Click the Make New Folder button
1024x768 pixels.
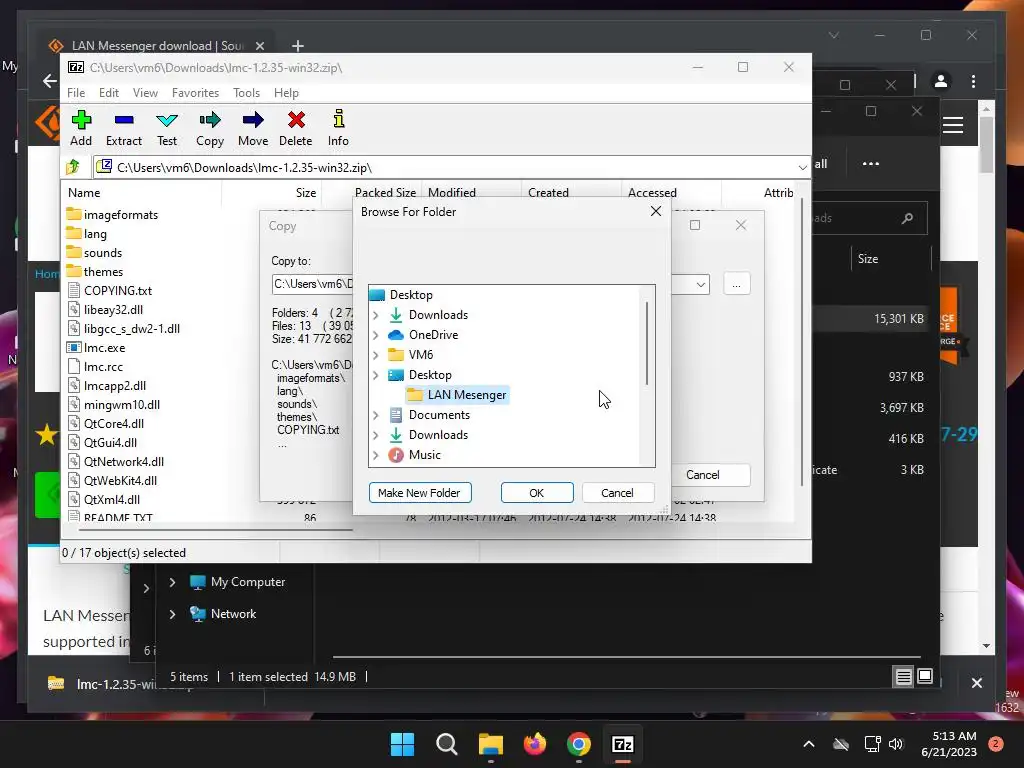click(420, 492)
